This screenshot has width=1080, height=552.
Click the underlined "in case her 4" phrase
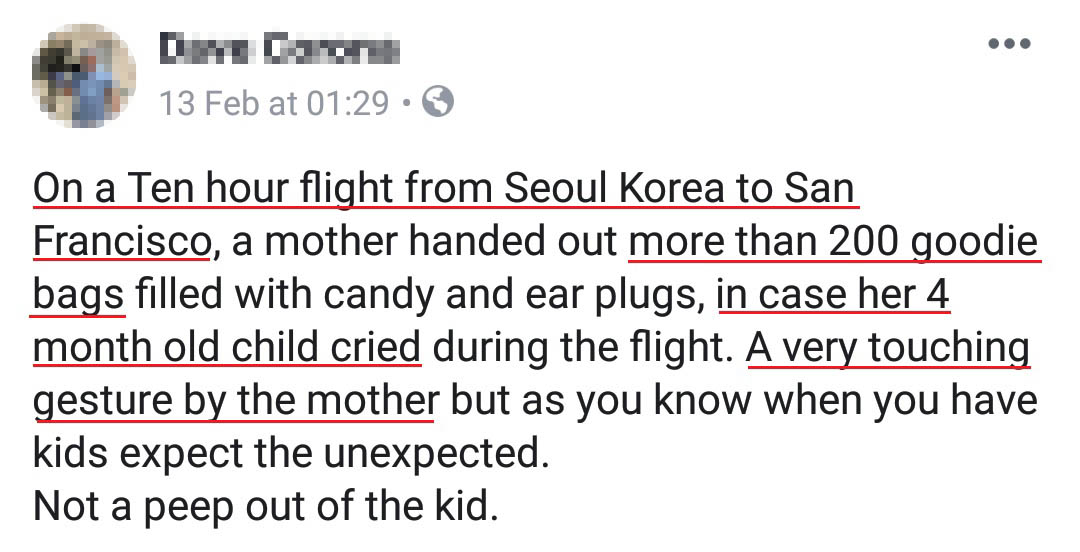click(x=832, y=294)
